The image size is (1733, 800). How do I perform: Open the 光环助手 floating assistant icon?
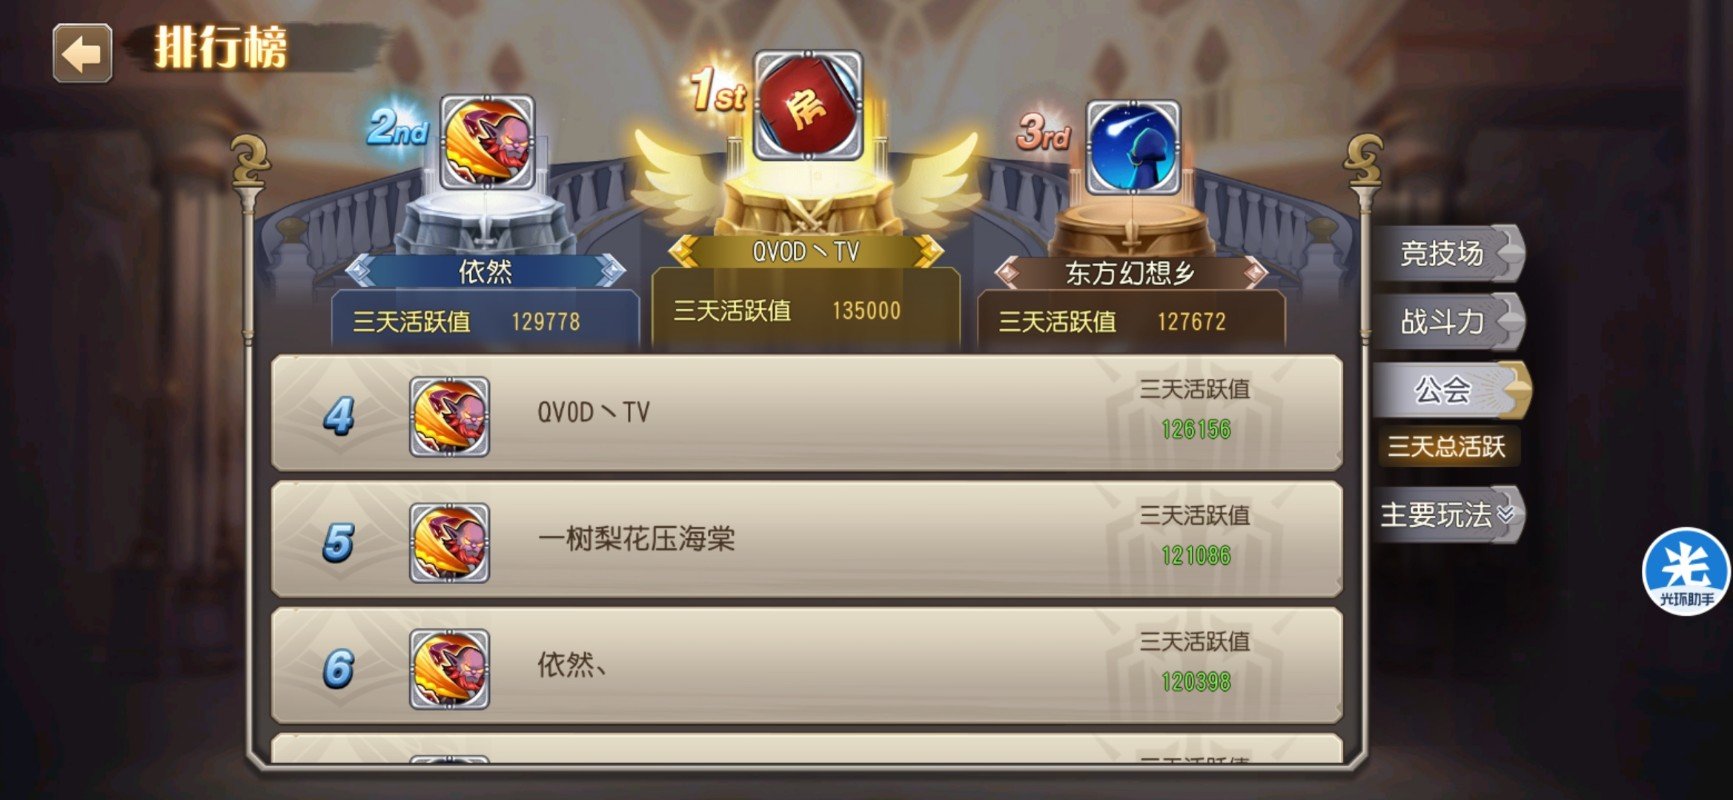[1687, 571]
